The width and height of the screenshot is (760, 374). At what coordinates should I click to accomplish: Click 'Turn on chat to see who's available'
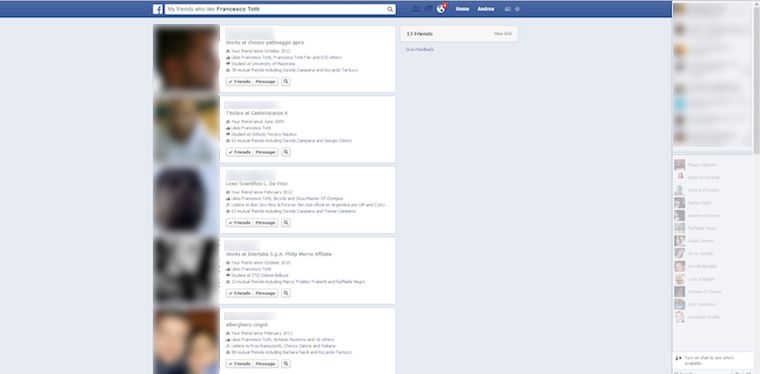click(709, 360)
